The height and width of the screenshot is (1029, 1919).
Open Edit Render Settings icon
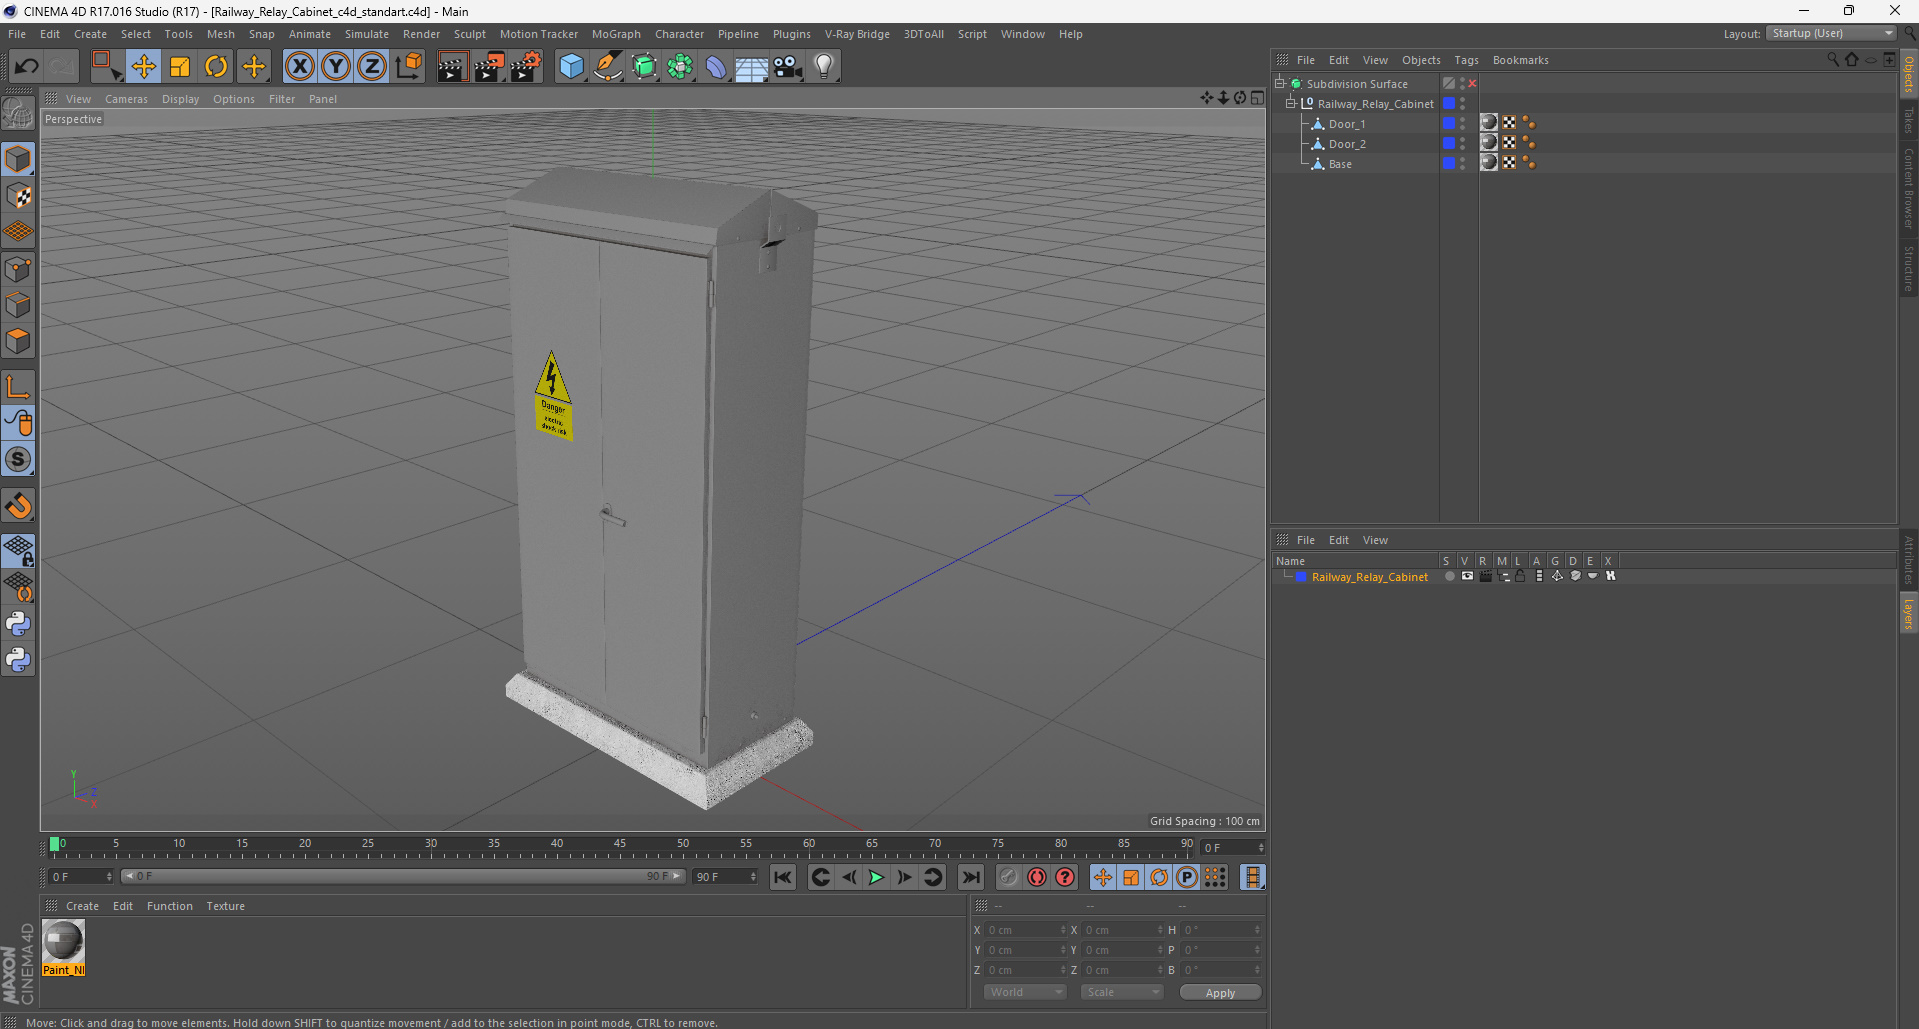point(526,67)
